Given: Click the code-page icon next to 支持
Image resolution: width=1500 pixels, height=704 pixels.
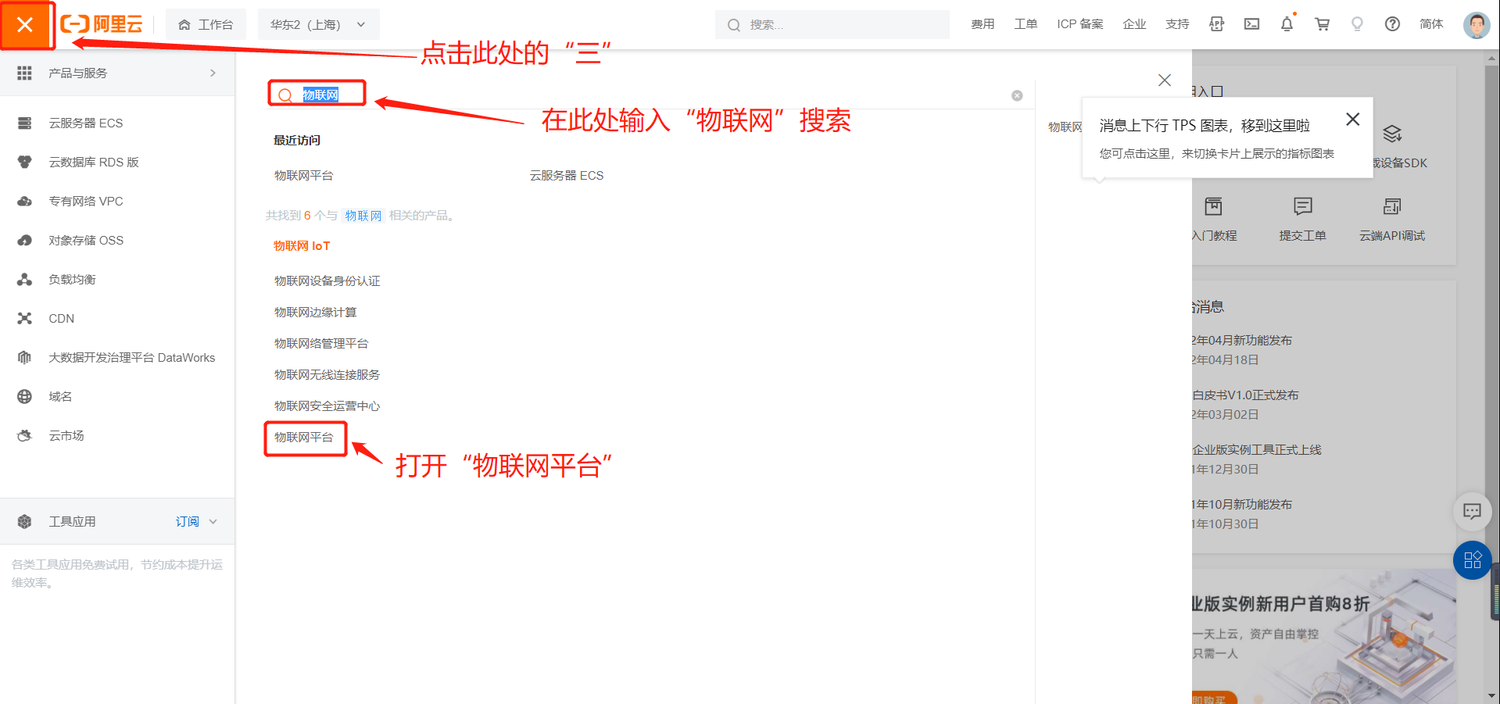Looking at the screenshot, I should [1216, 24].
